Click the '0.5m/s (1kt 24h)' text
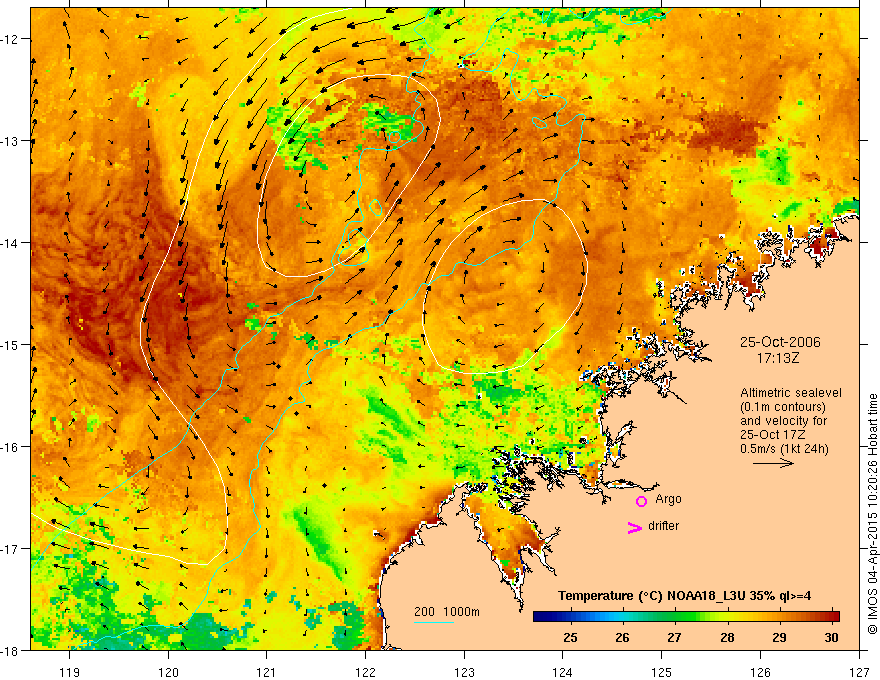The image size is (880, 680). pyautogui.click(x=785, y=449)
